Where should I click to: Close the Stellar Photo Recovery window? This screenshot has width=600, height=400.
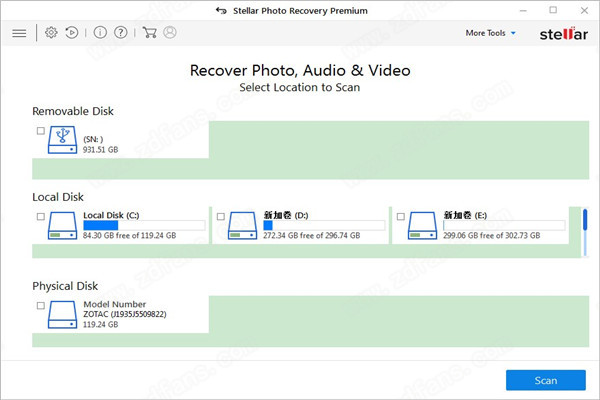[584, 10]
